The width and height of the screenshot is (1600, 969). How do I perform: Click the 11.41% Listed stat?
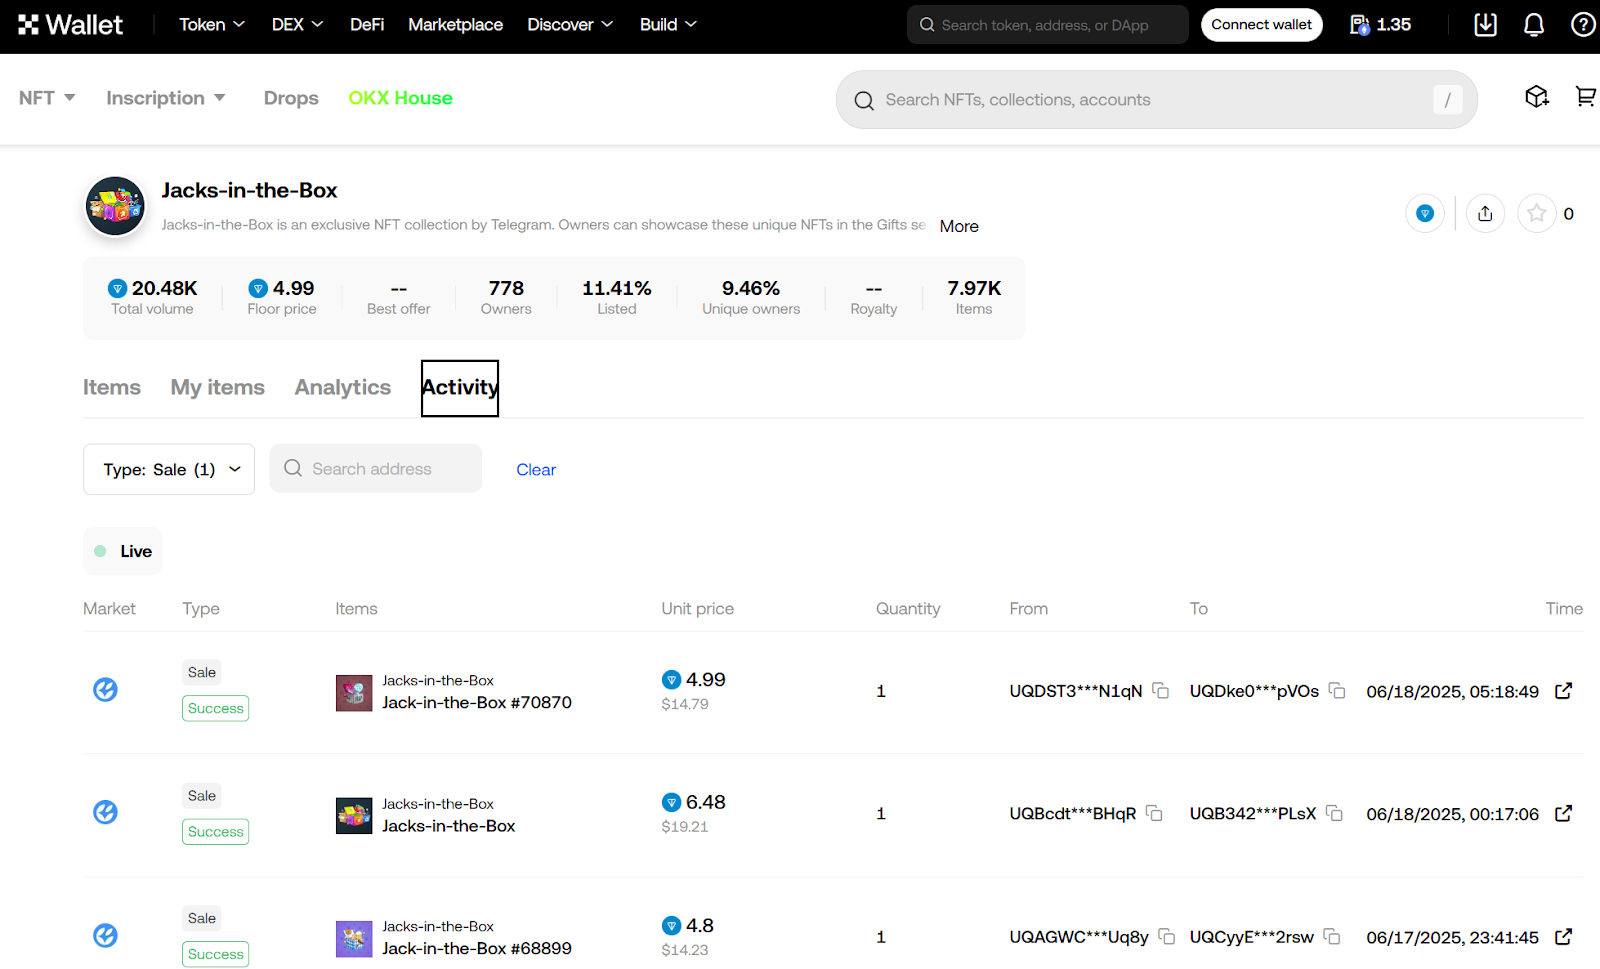pyautogui.click(x=617, y=298)
